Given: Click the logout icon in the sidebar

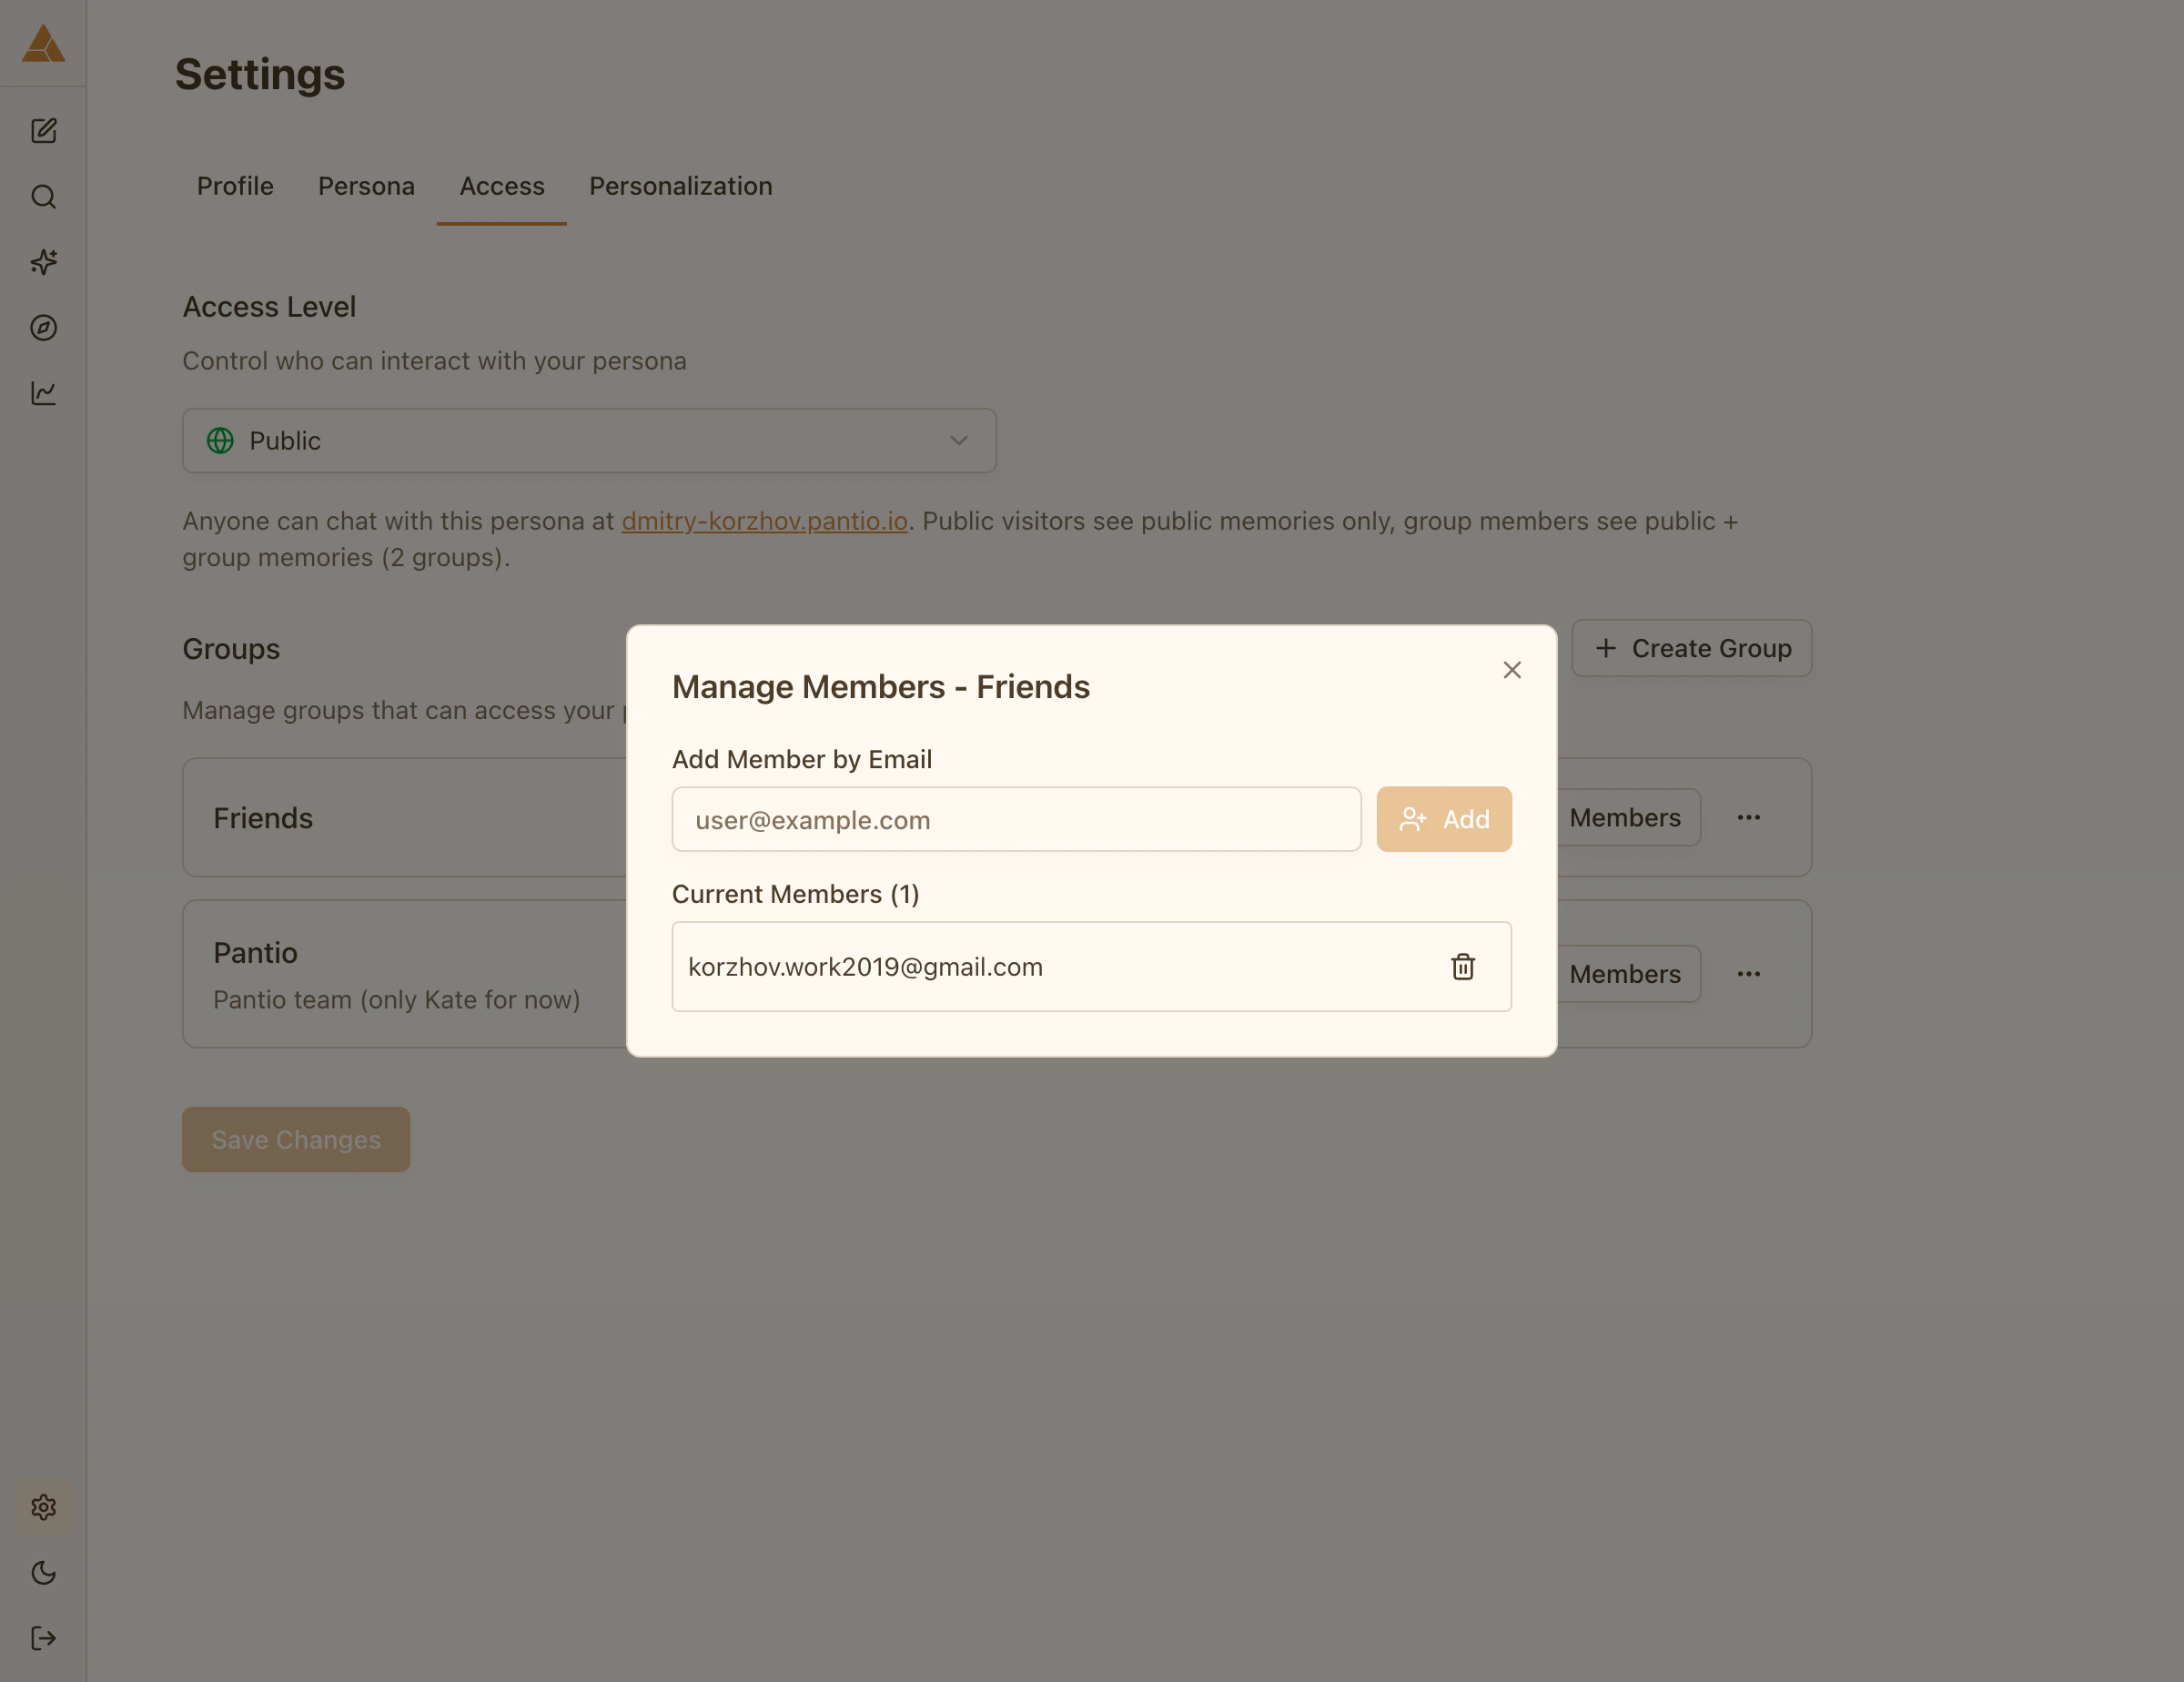Looking at the screenshot, I should [43, 1638].
